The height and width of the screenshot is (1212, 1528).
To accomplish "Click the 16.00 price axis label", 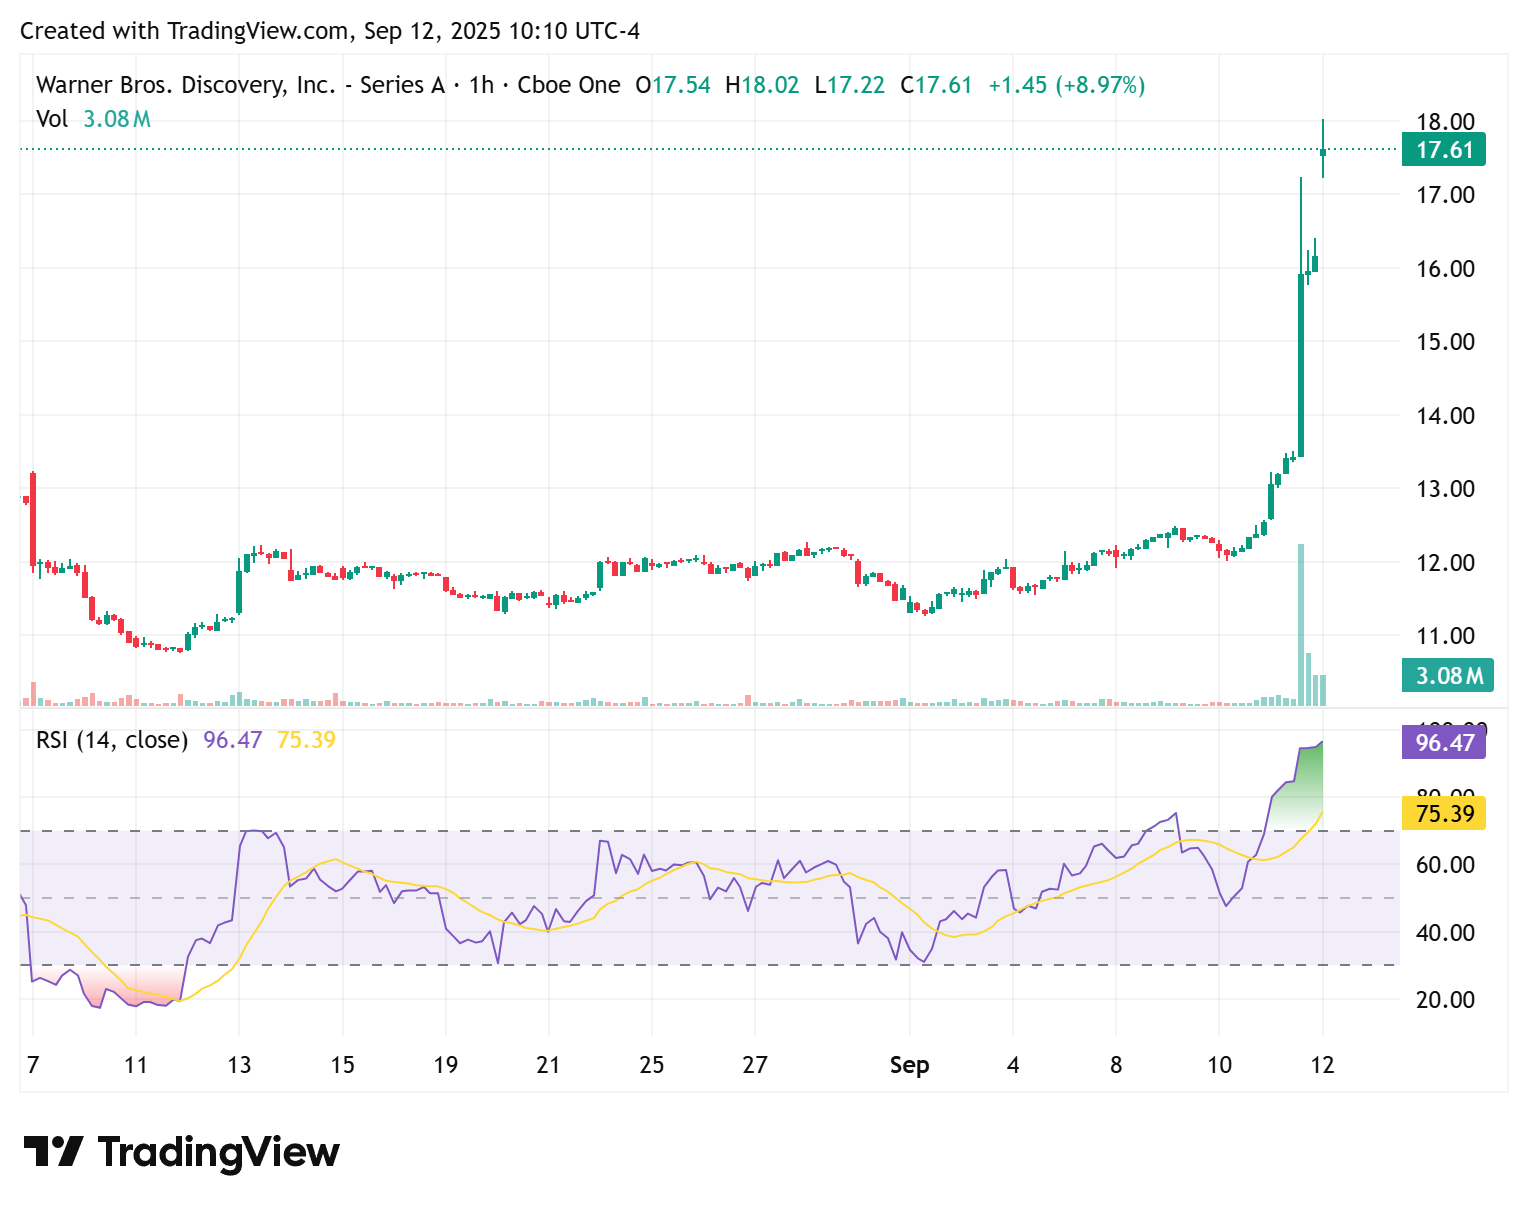I will [1445, 269].
